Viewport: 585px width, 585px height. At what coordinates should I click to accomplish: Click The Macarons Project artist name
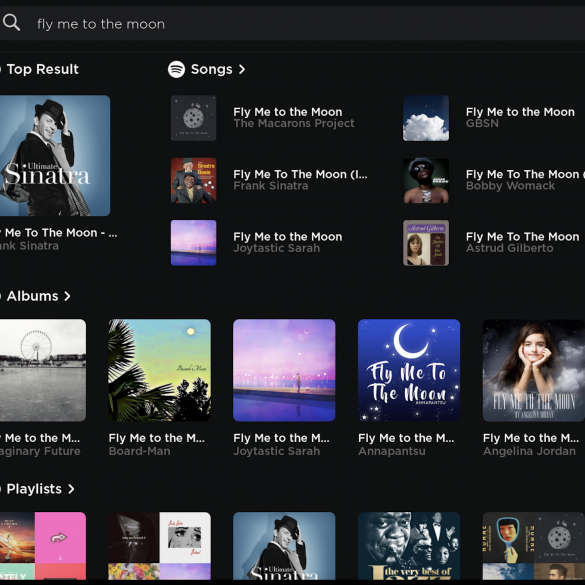(294, 123)
